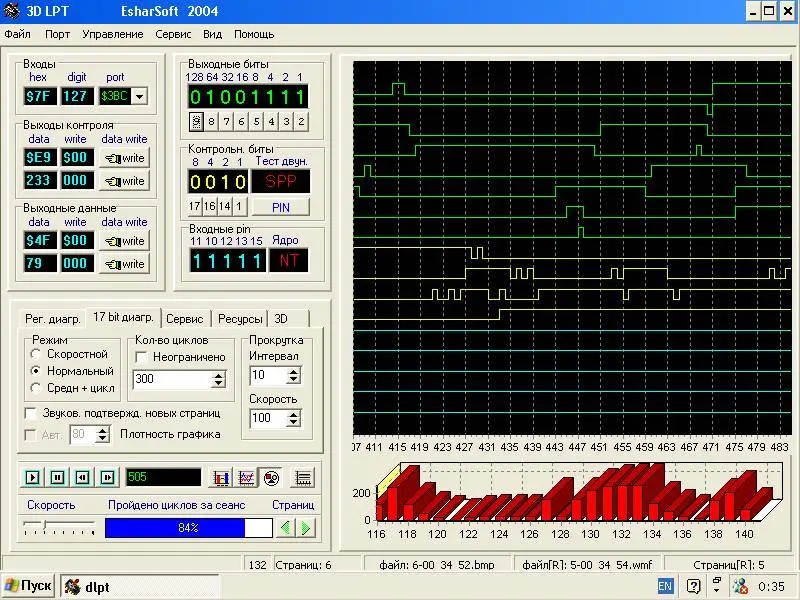Click the step backward playback icon
This screenshot has width=800, height=600.
(x=82, y=478)
